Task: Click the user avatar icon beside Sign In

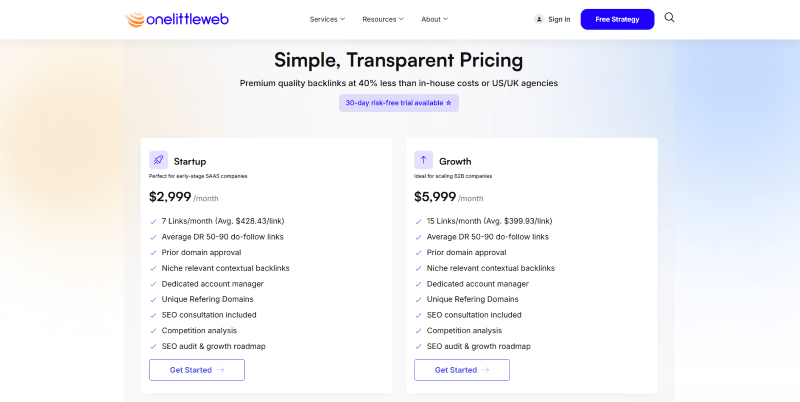Action: pyautogui.click(x=539, y=19)
